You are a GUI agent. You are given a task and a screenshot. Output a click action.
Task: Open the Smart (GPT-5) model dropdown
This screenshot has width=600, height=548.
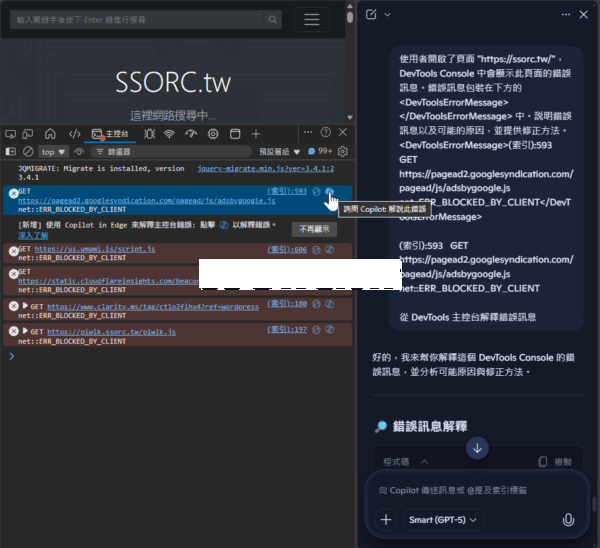point(443,520)
